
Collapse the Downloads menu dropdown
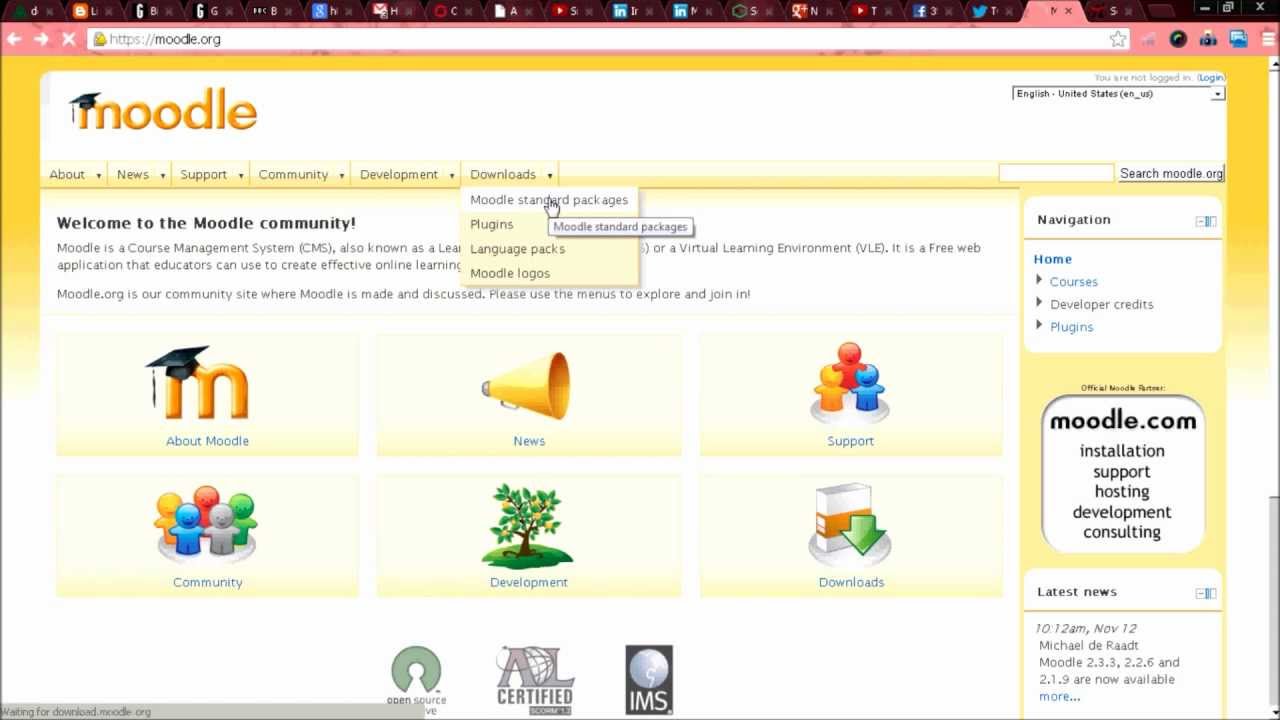point(511,174)
